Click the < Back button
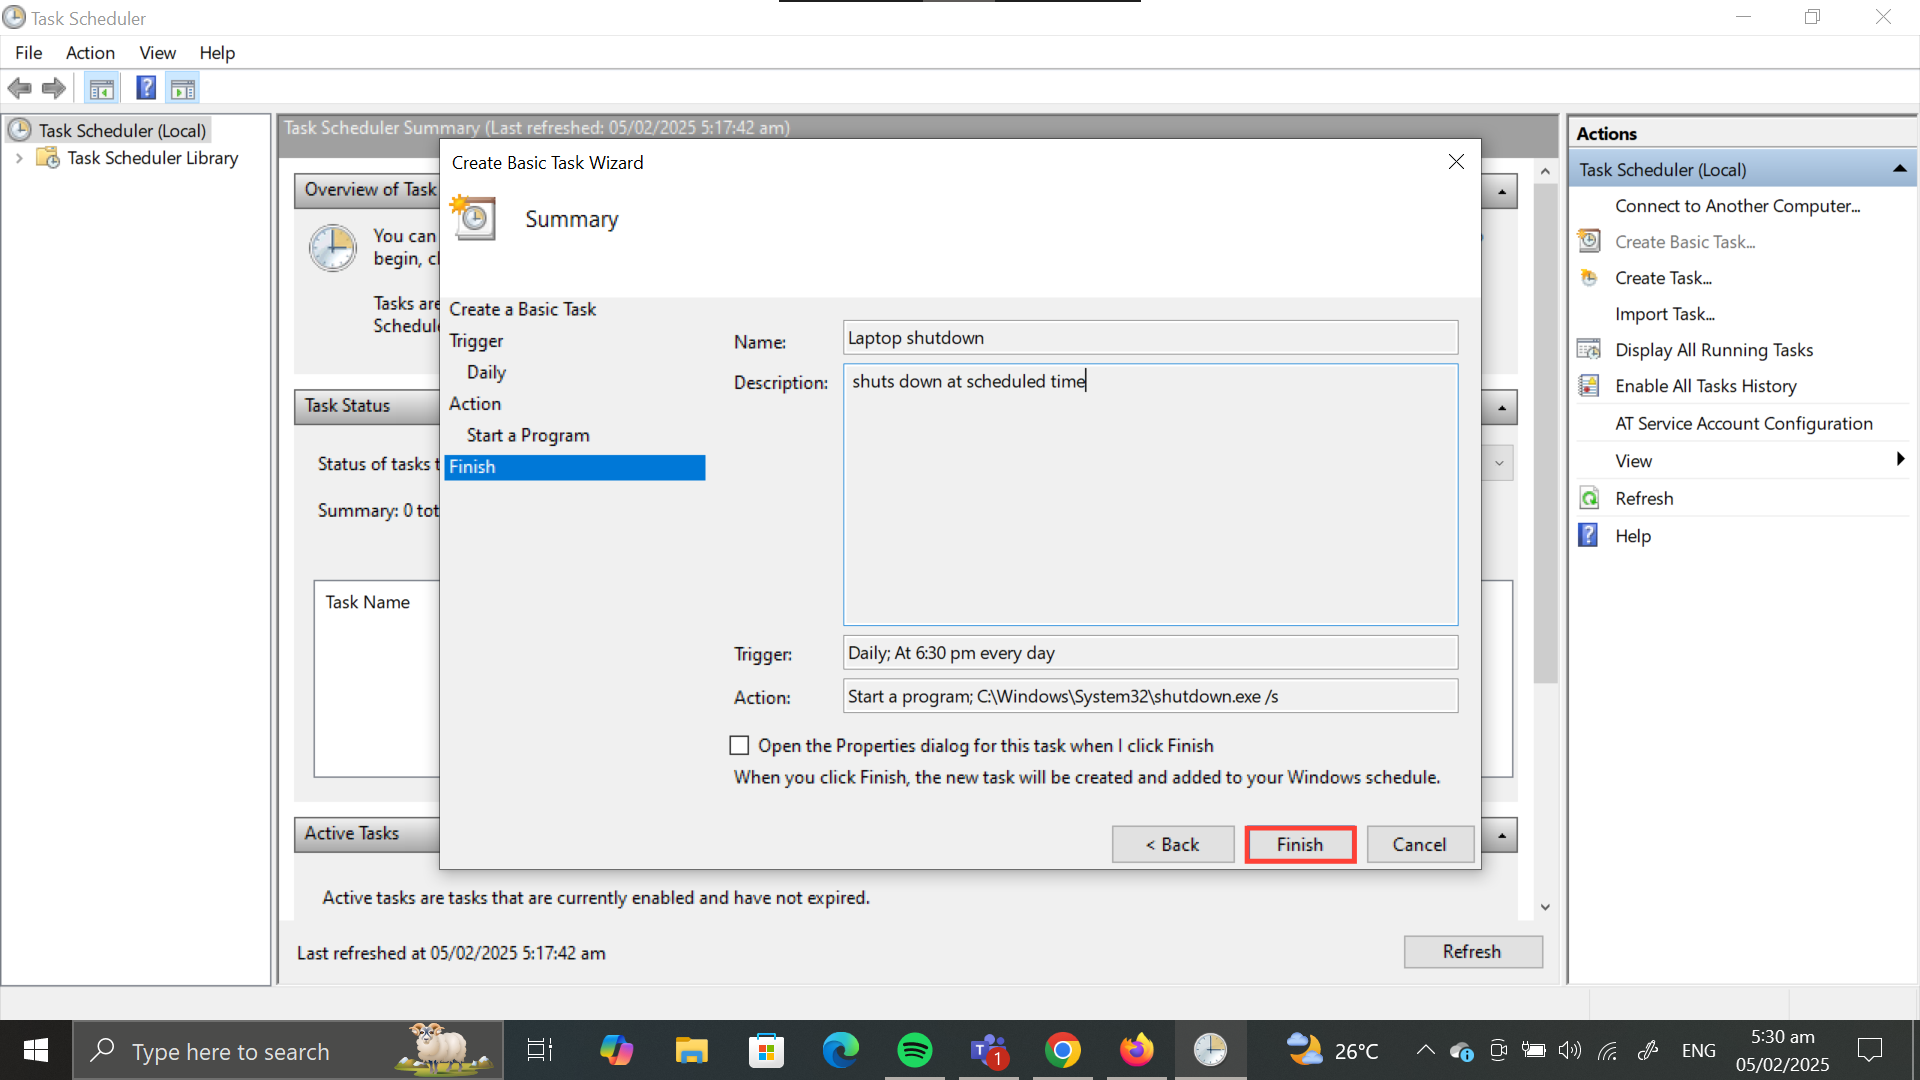 click(x=1172, y=844)
